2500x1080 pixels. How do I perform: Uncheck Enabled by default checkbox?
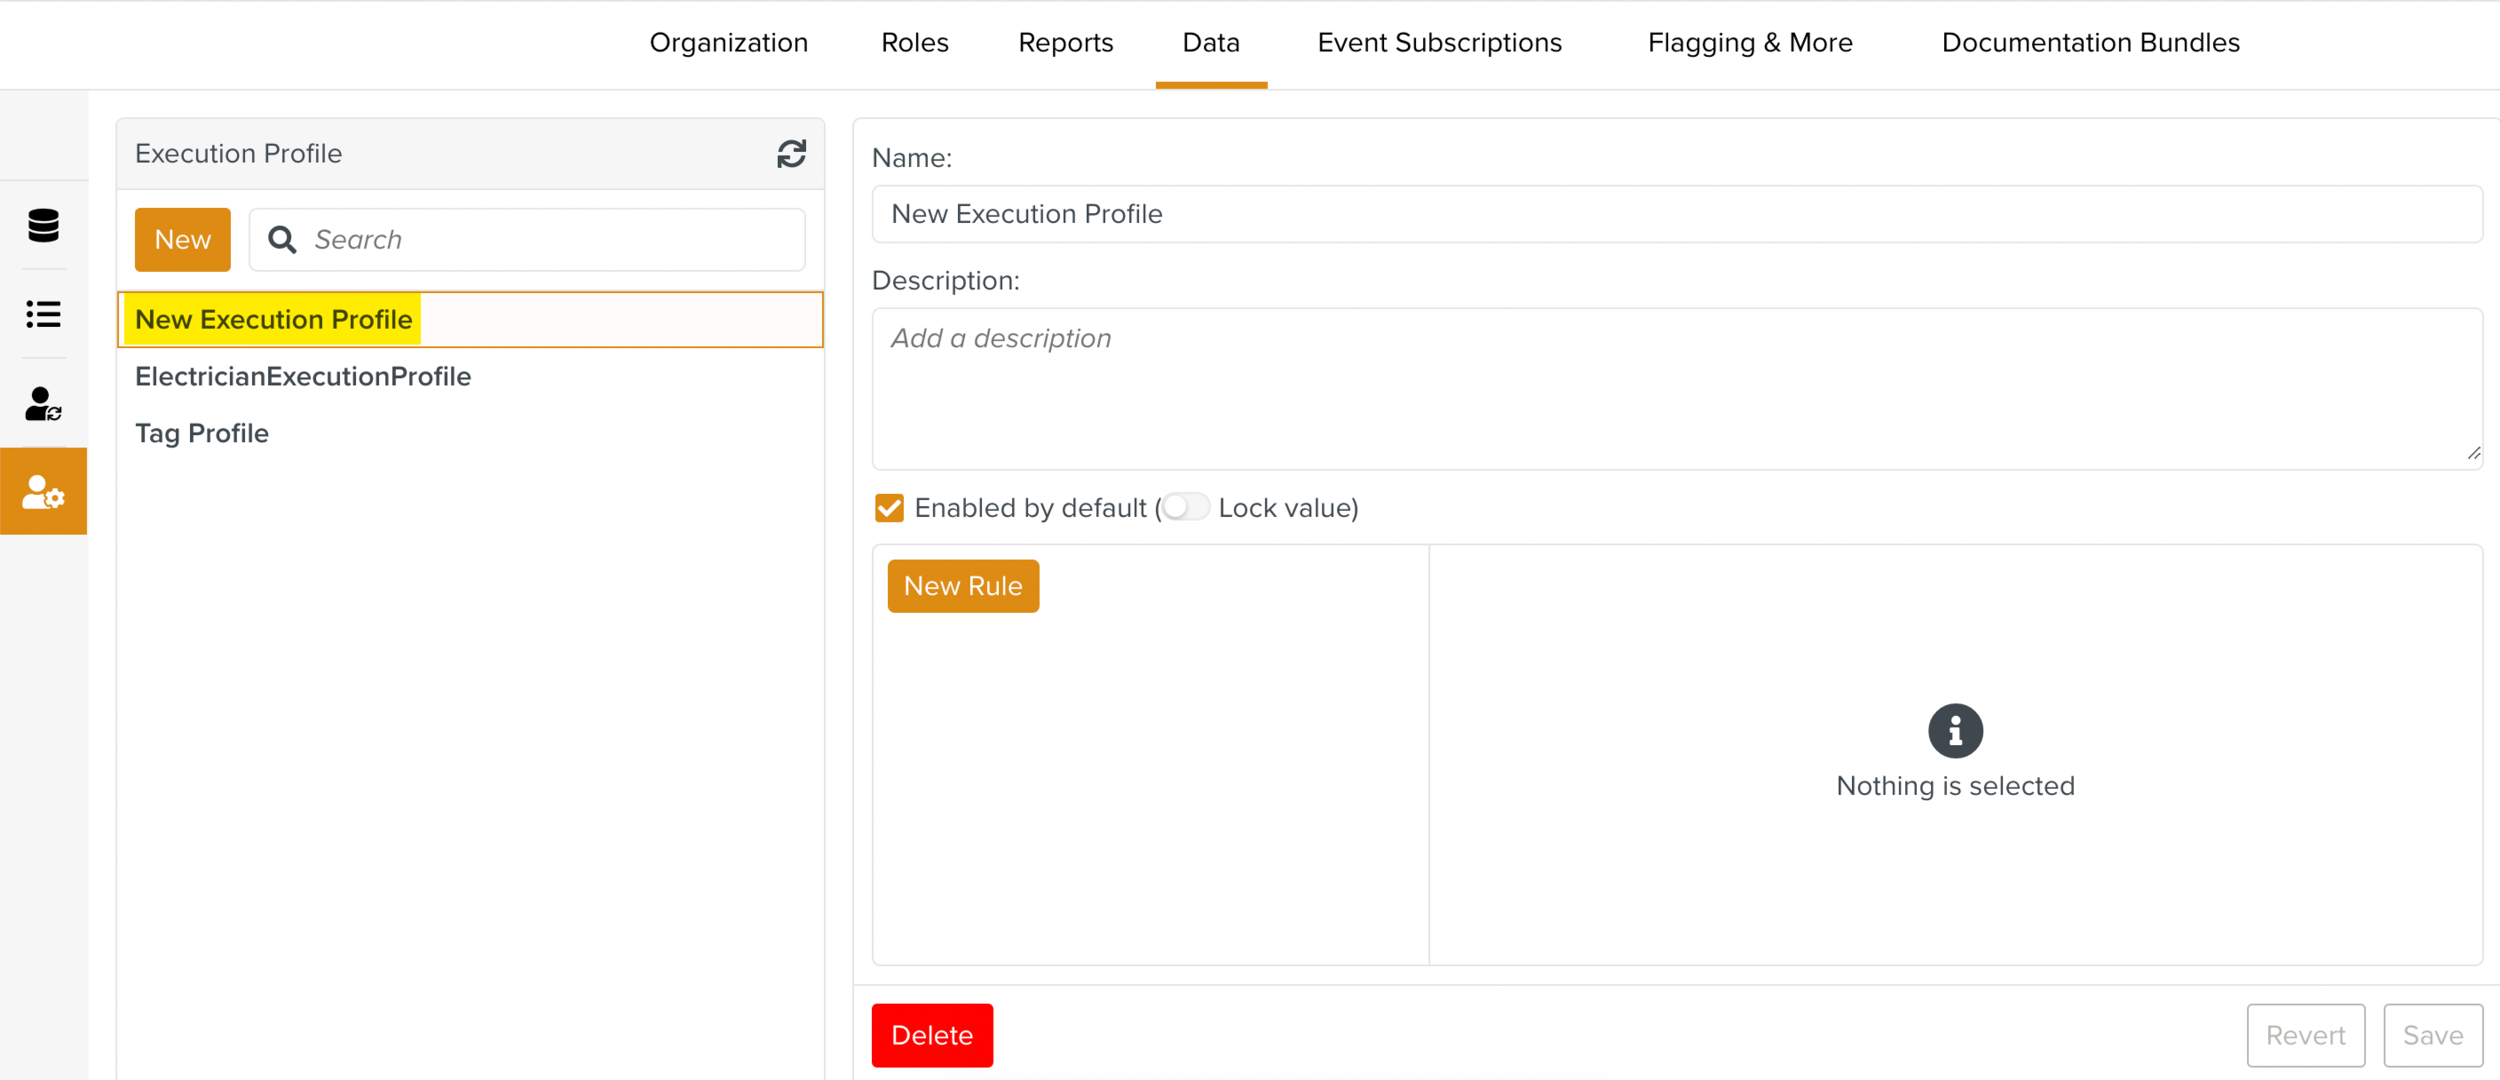pyautogui.click(x=889, y=508)
